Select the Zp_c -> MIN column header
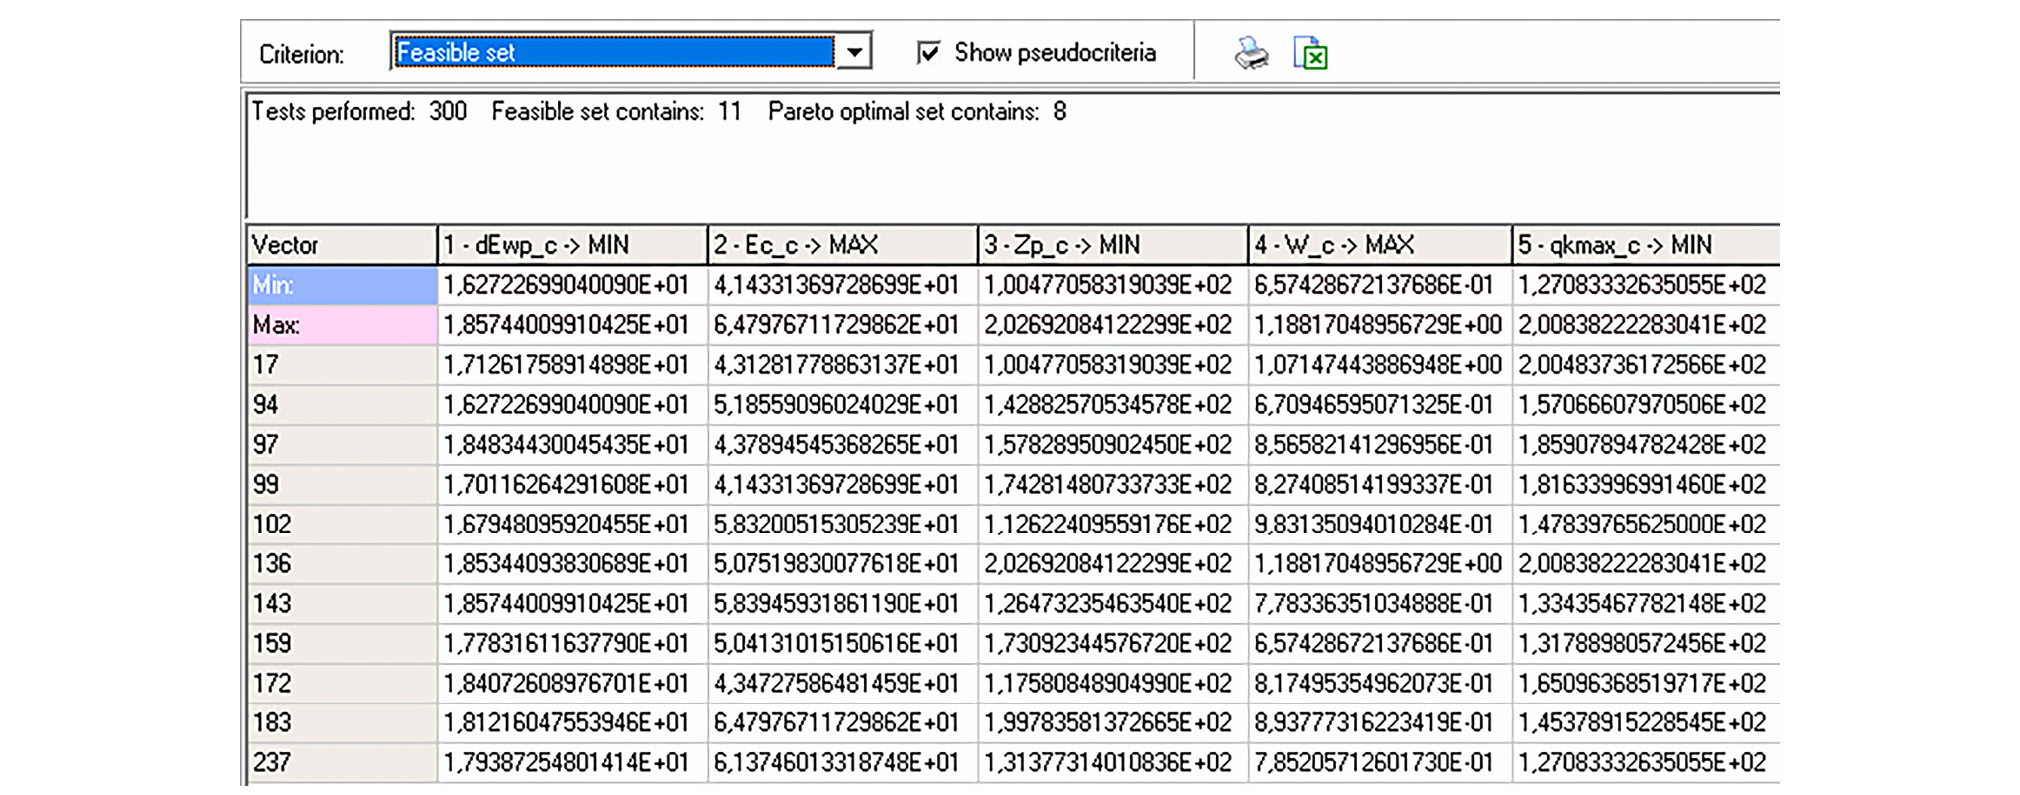 tap(1111, 245)
